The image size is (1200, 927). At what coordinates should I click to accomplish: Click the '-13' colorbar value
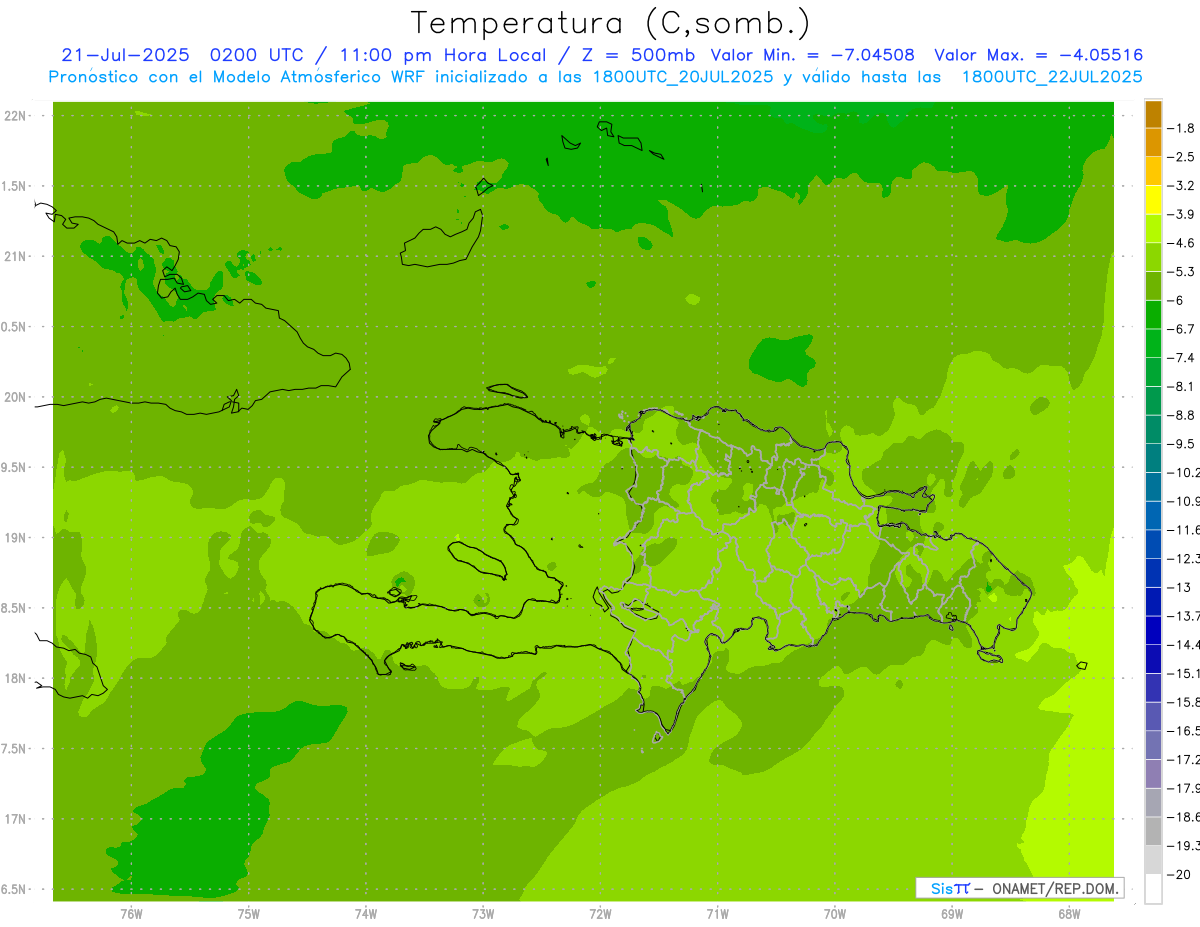point(1180,587)
